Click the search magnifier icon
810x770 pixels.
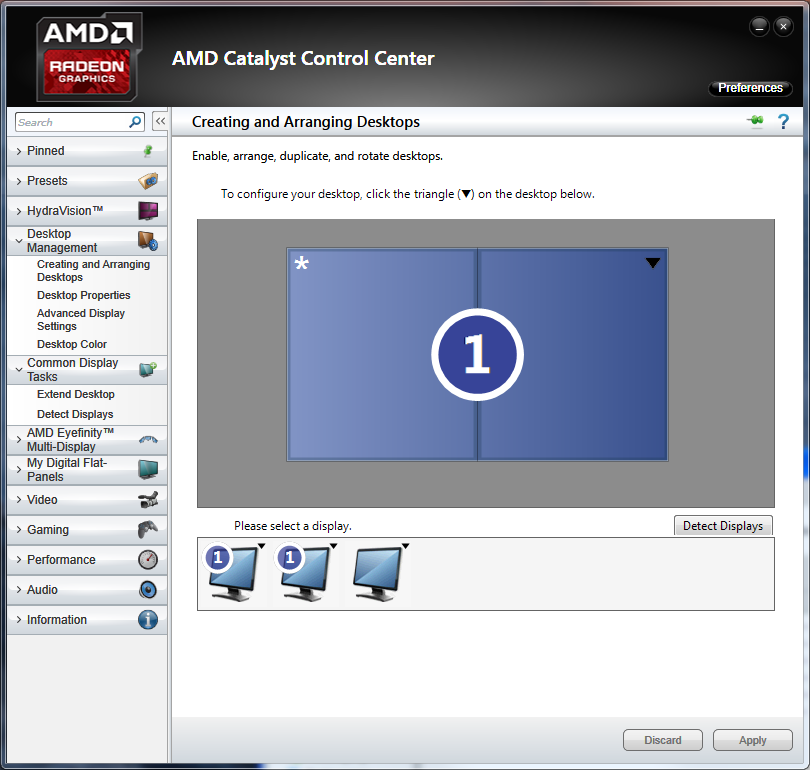coord(135,122)
